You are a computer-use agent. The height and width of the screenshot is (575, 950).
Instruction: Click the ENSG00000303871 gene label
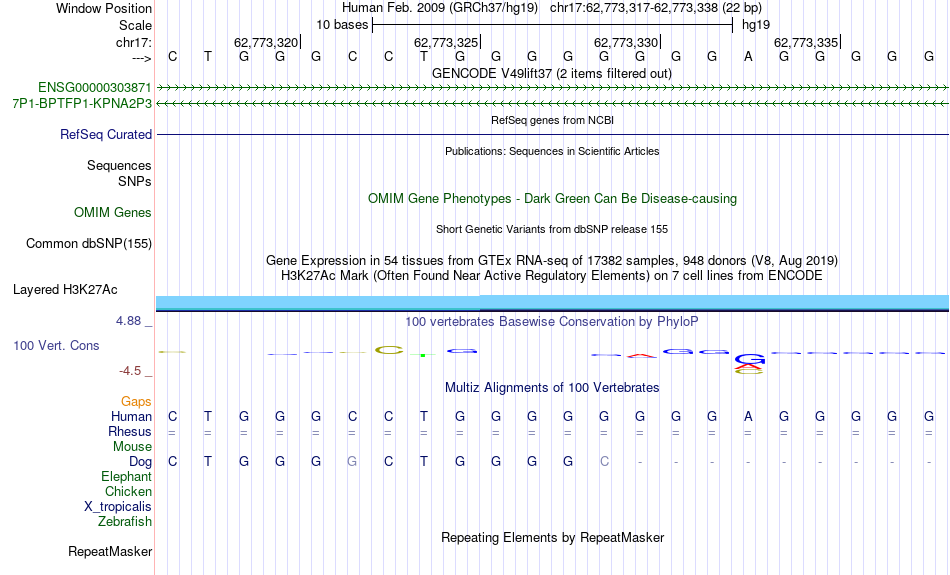pos(95,88)
